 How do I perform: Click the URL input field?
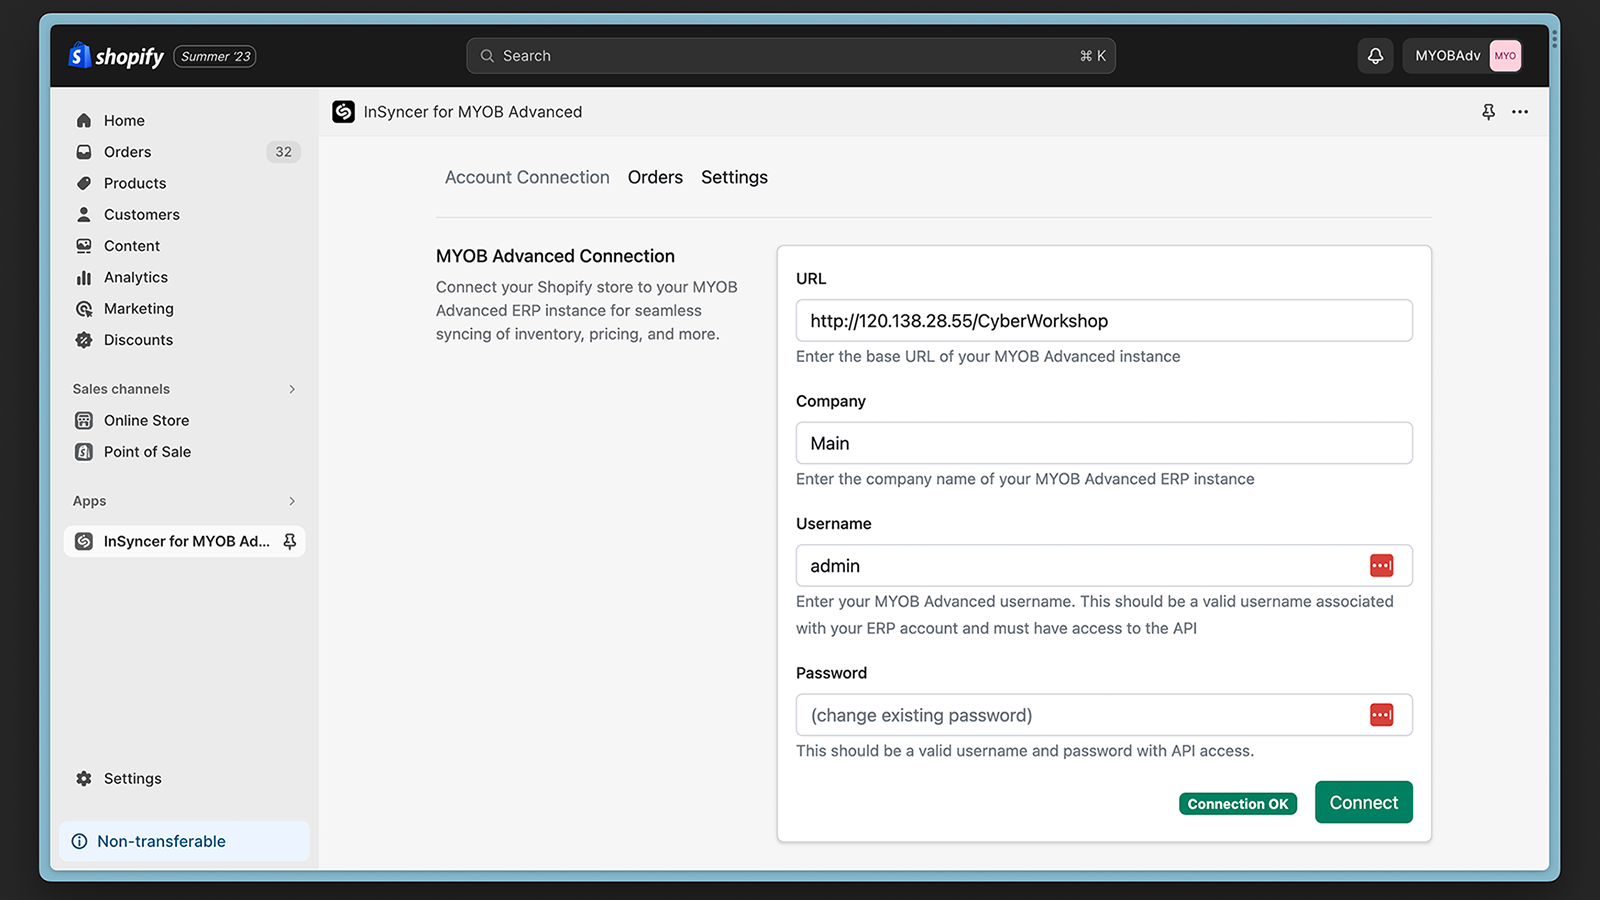point(1103,321)
